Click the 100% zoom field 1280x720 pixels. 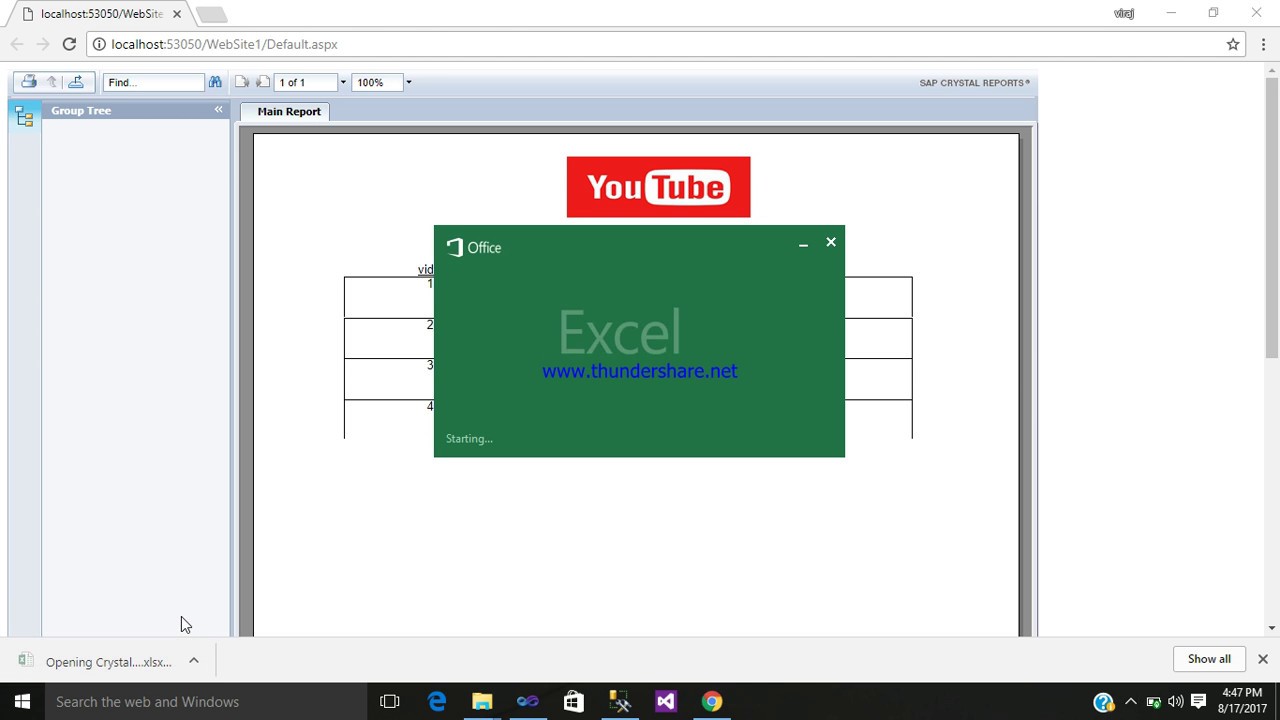(377, 82)
